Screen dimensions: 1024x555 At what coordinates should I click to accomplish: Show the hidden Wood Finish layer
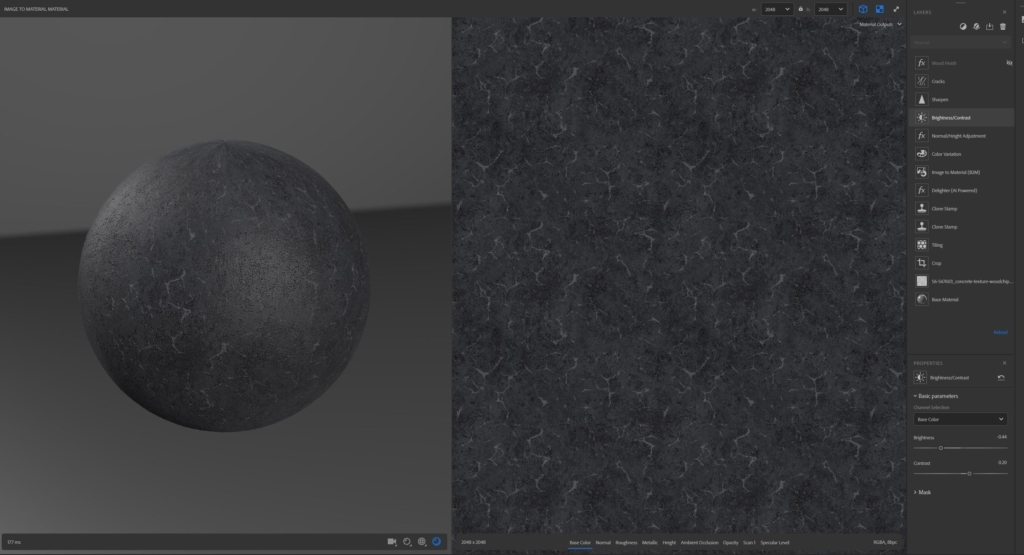point(1009,63)
